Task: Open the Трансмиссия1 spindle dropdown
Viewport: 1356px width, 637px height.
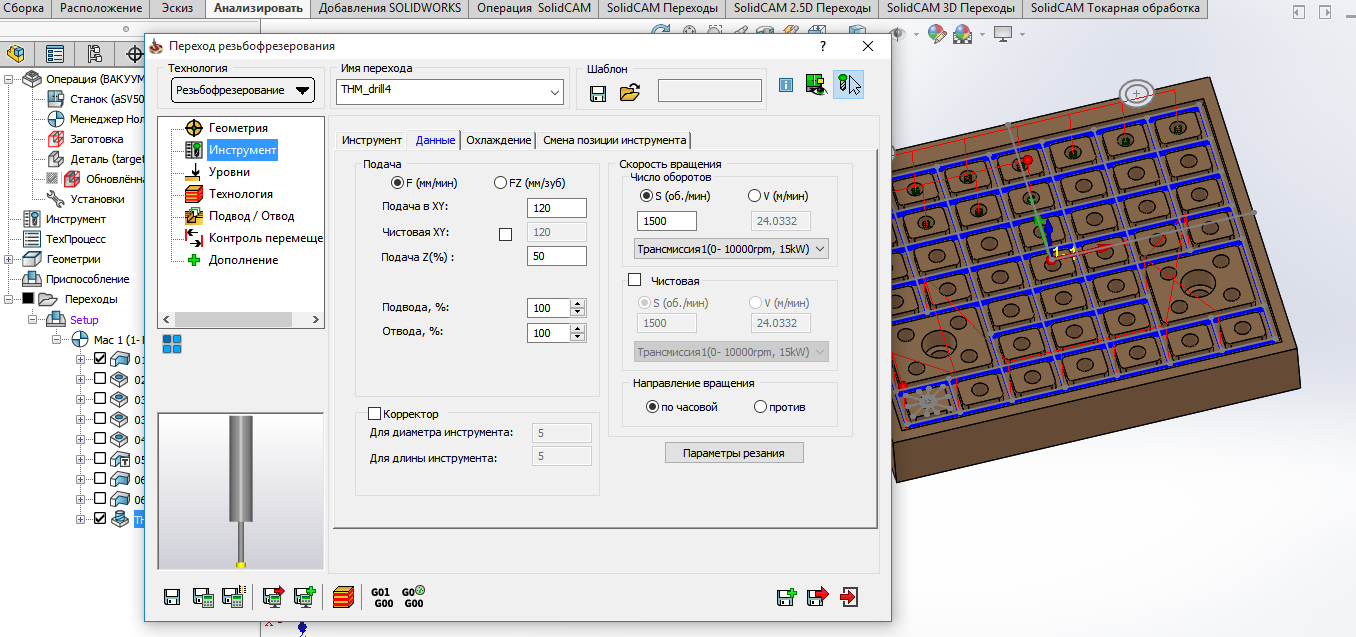Action: pyautogui.click(x=731, y=248)
